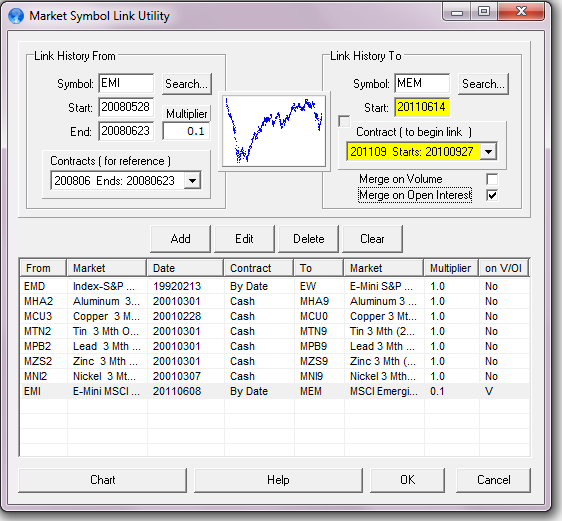
Task: Open Help for the link utility
Action: click(278, 480)
